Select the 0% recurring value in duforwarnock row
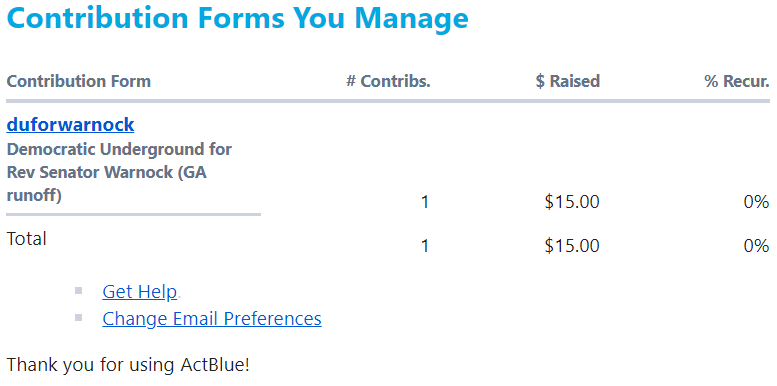 pyautogui.click(x=757, y=202)
